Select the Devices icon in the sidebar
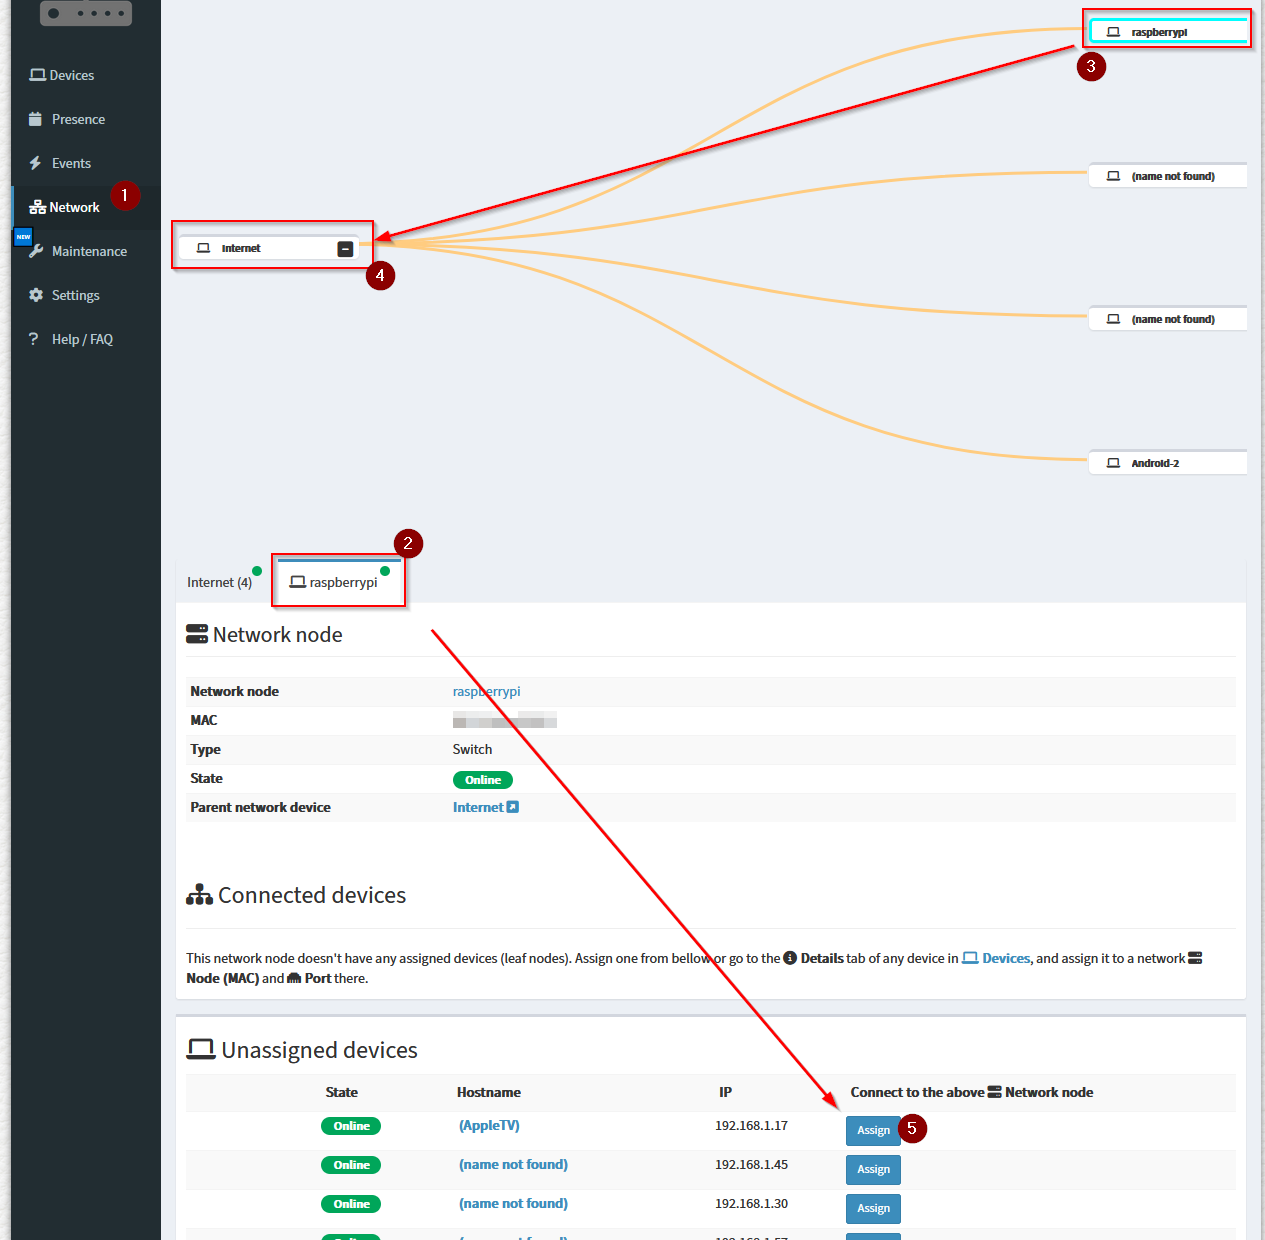Viewport: 1265px width, 1240px height. coord(36,74)
